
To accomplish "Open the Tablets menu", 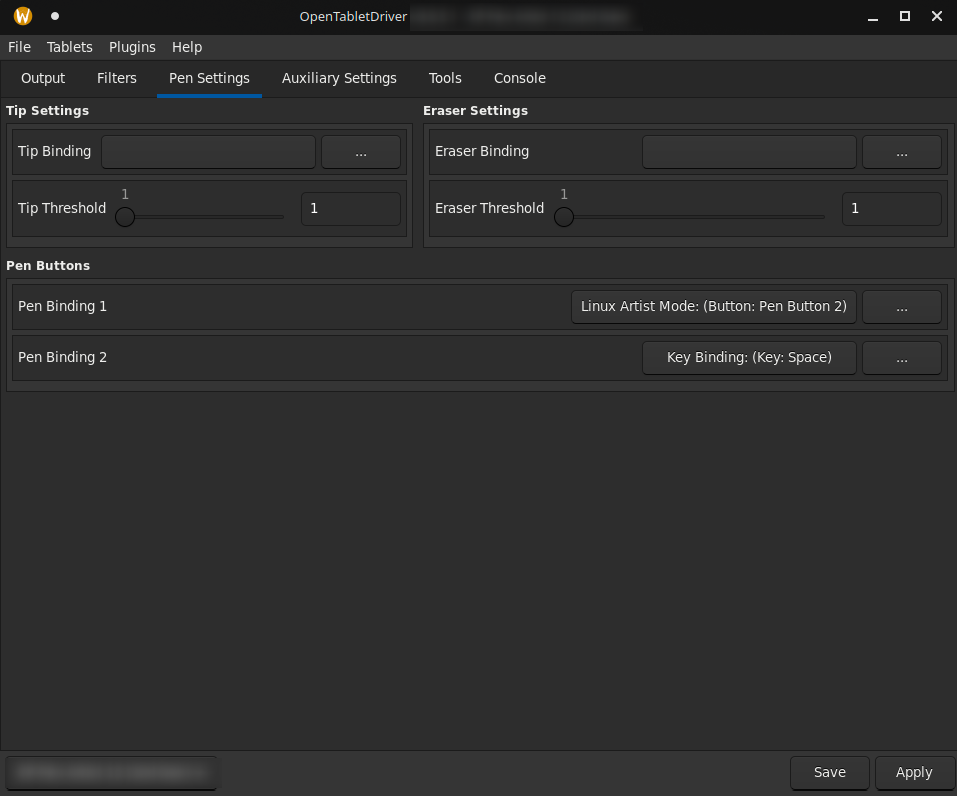I will pos(70,47).
